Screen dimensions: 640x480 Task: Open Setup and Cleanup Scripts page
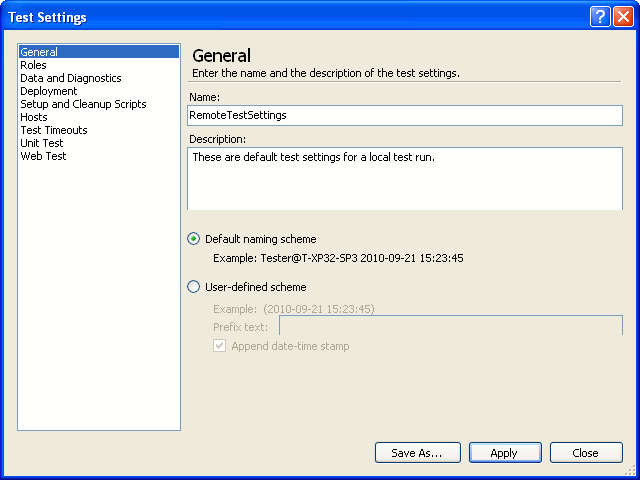(83, 104)
